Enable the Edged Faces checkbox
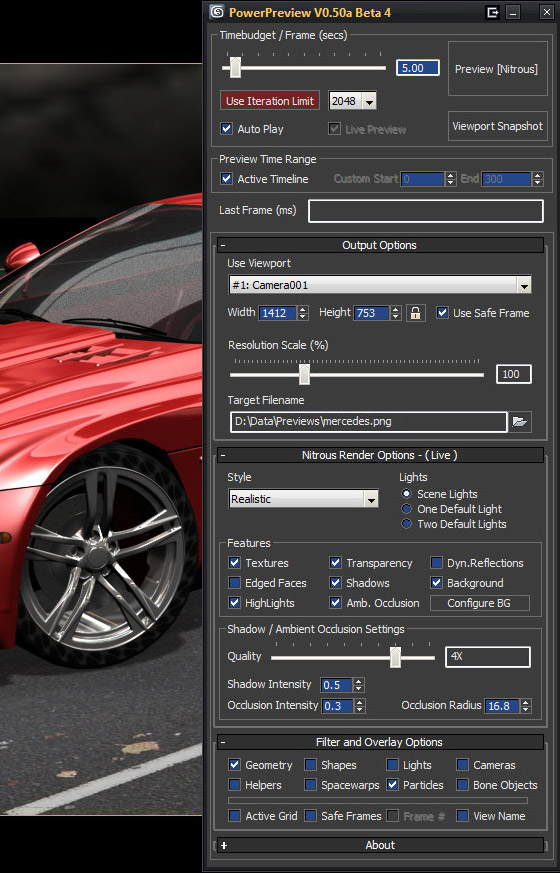 234,583
